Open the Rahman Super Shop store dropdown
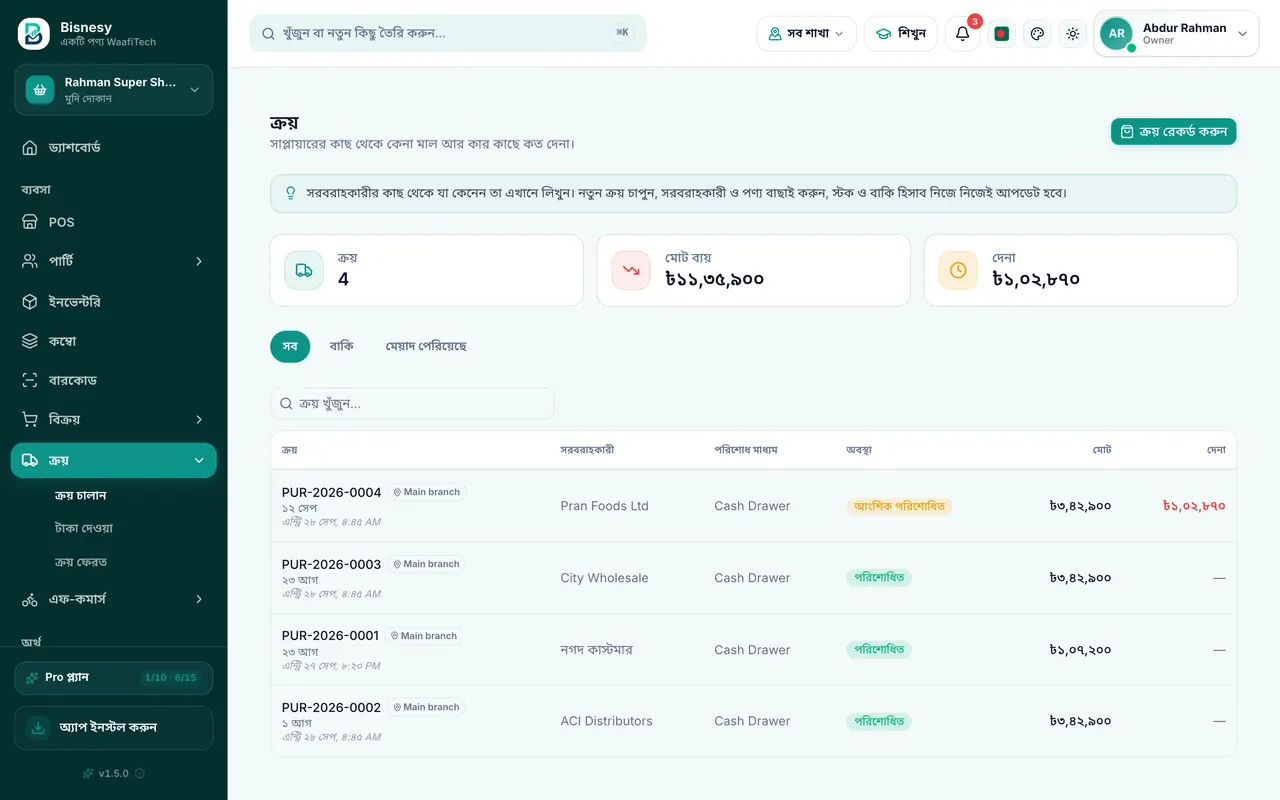Screen dimensions: 1280x800 [x=113, y=90]
